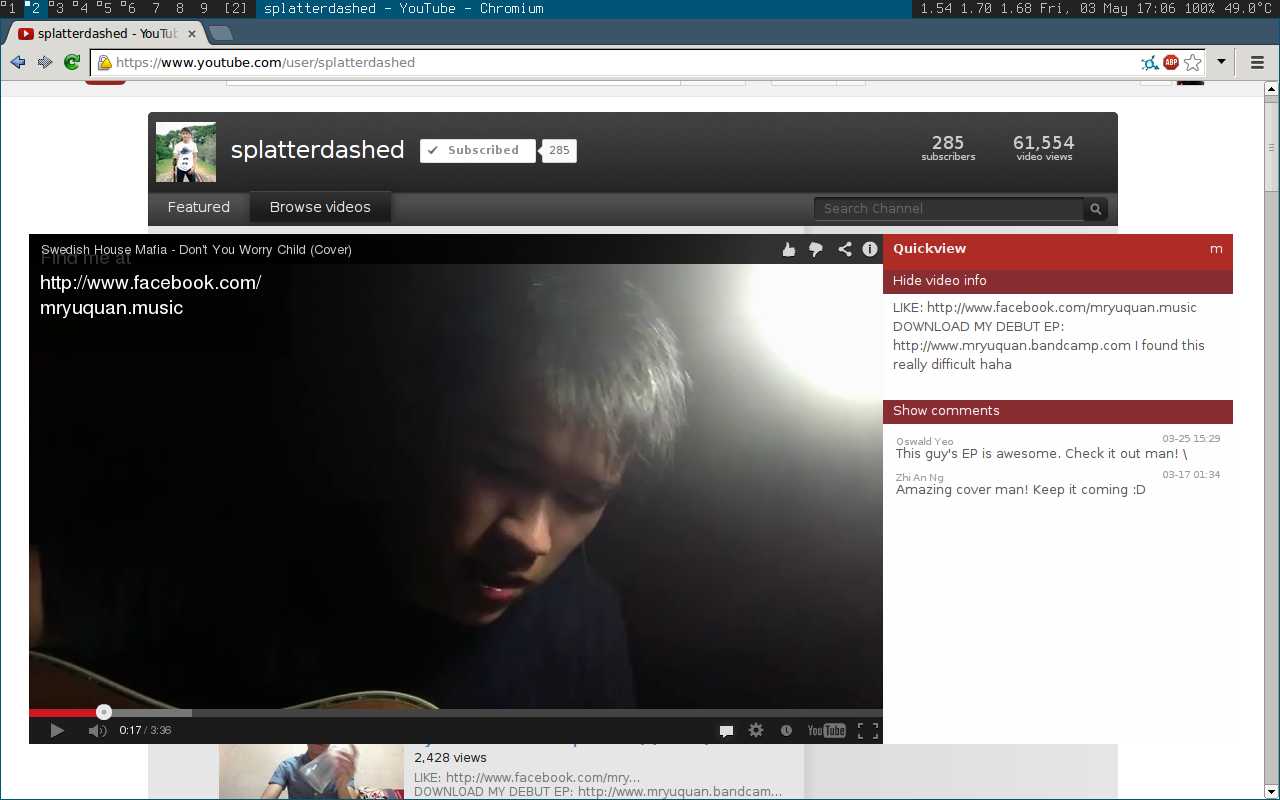Click the '2,428 views' text below the player
Viewport: 1280px width, 800px height.
[x=450, y=758]
